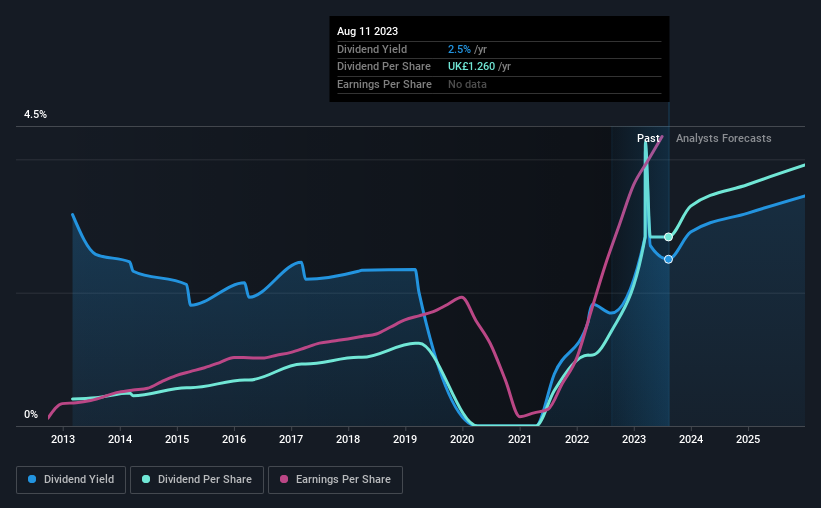Click the blue Dividend Yield legend dot
Viewport: 821px width, 508px height.
point(32,479)
